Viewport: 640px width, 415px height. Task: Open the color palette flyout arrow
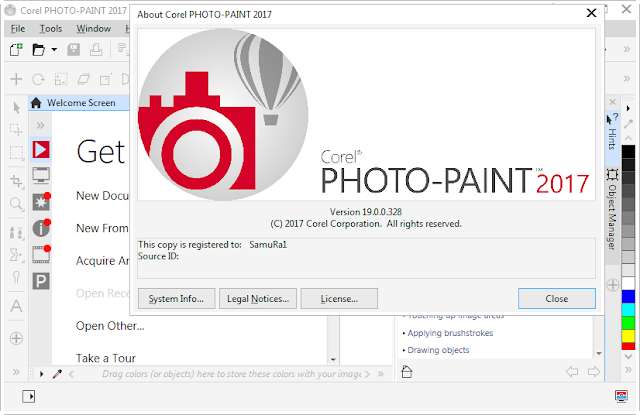point(629,108)
